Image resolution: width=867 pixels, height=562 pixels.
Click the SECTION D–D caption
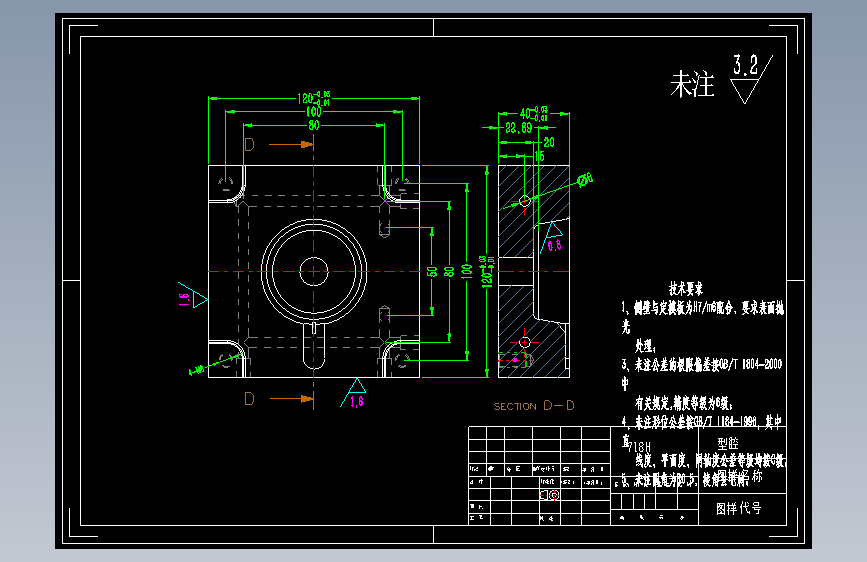pos(534,406)
